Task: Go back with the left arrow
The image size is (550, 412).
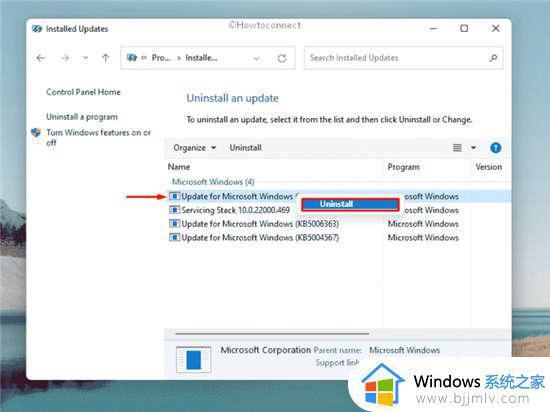Action: click(41, 58)
